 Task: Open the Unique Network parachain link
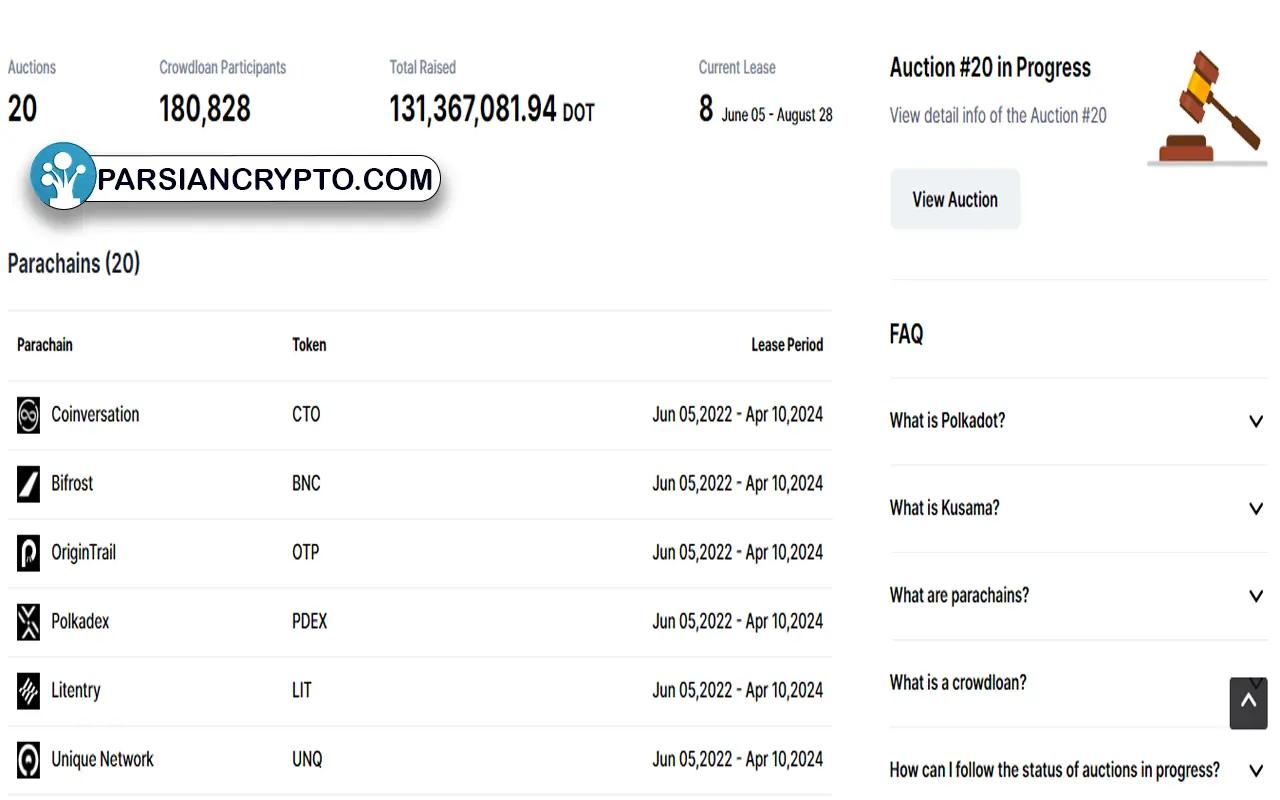tap(102, 760)
